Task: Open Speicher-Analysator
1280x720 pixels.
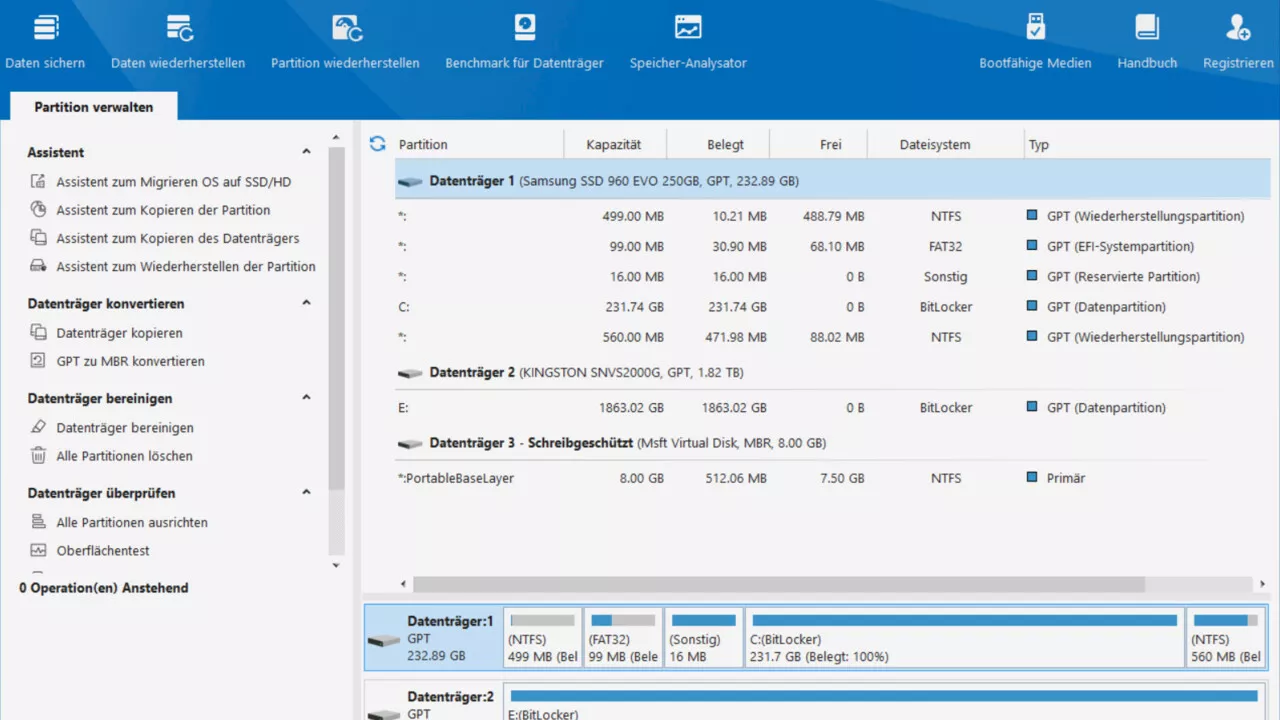Action: pyautogui.click(x=688, y=41)
